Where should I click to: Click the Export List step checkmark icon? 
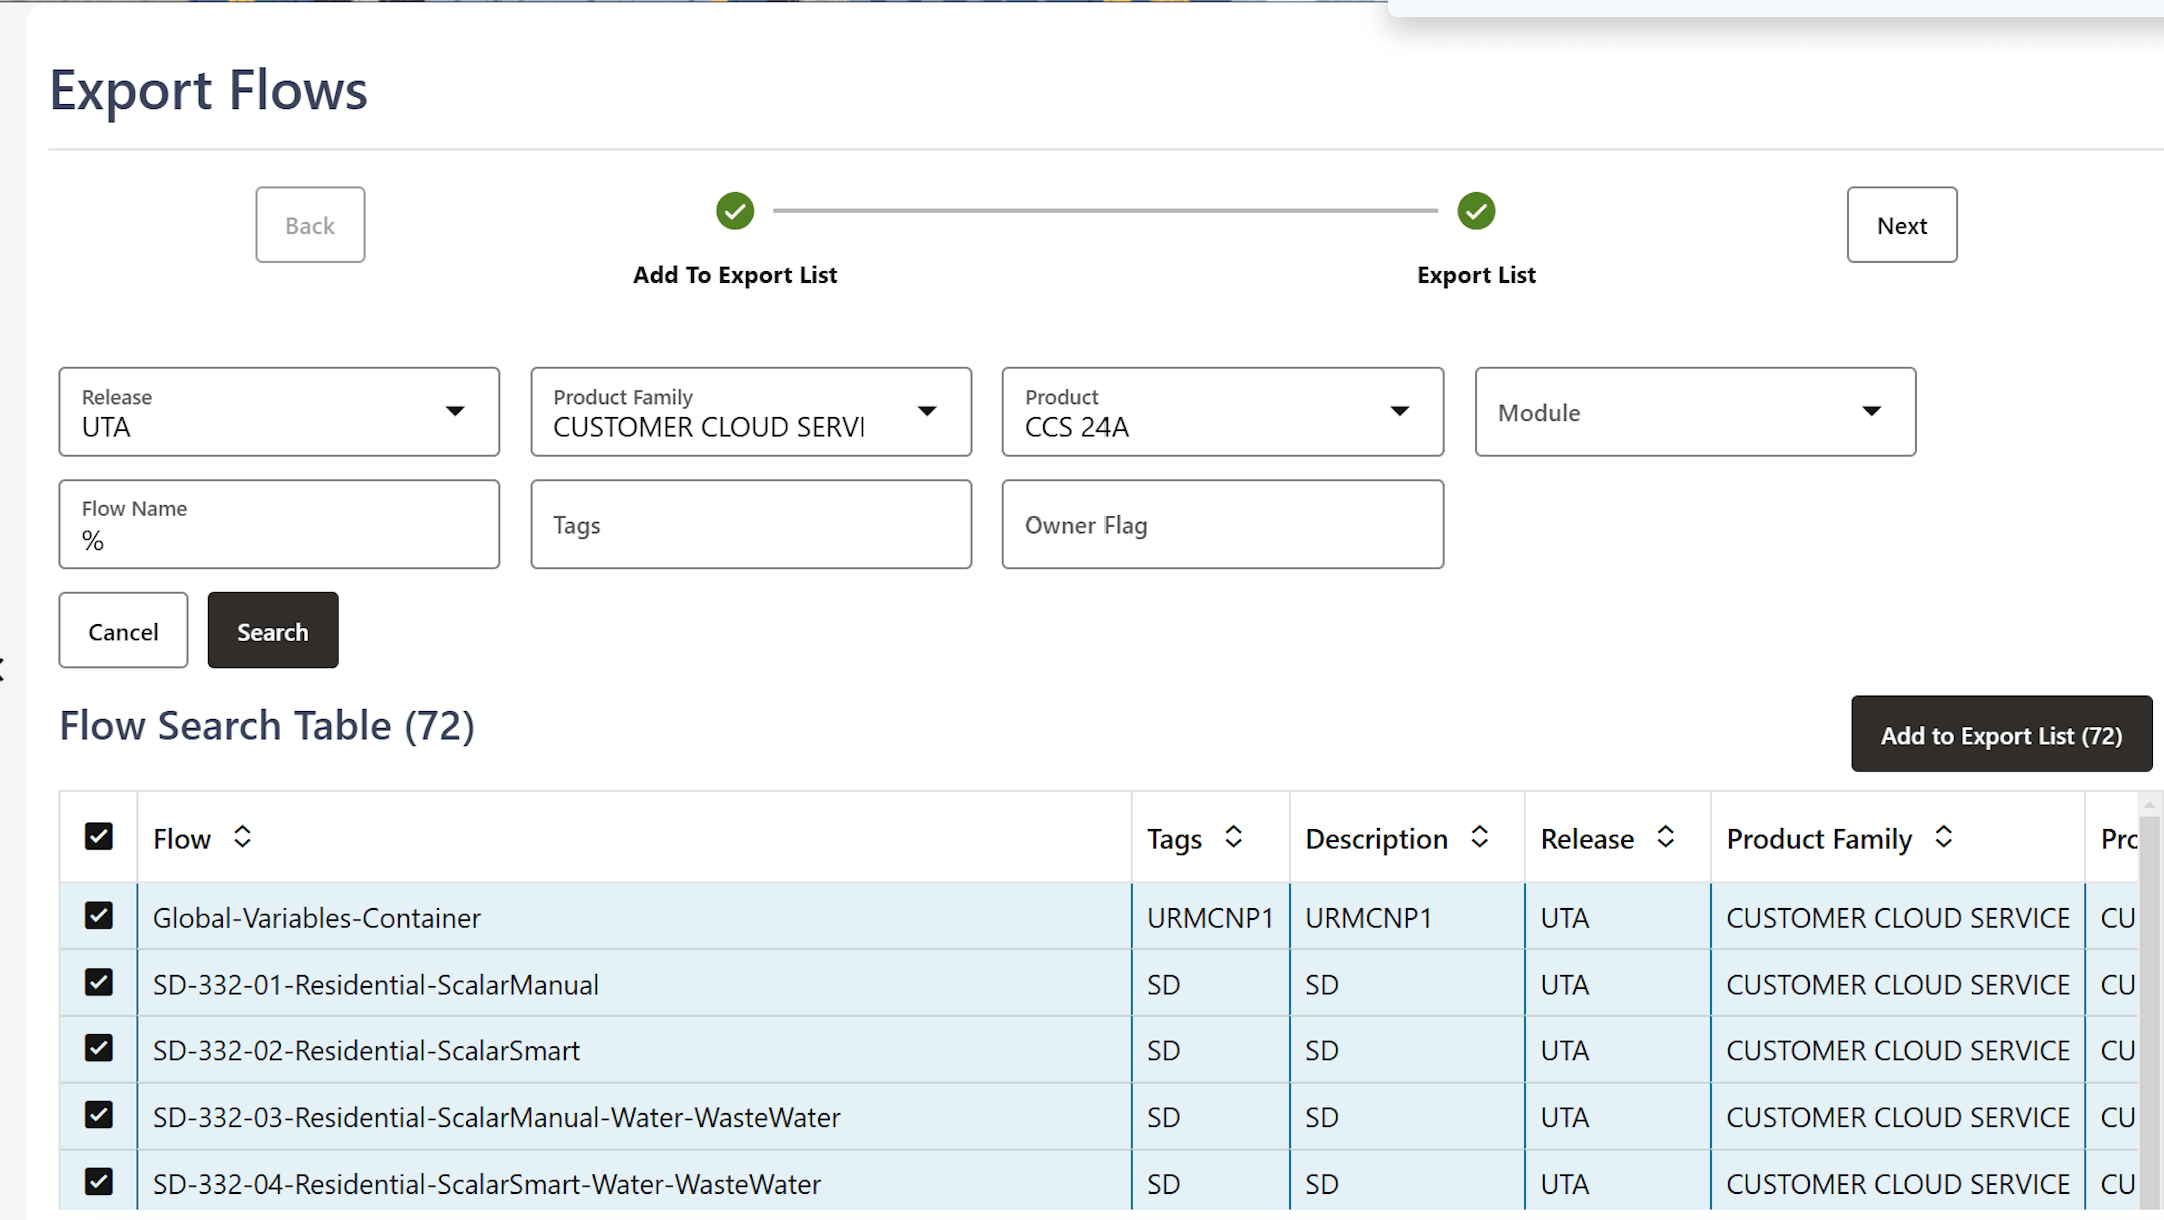pyautogui.click(x=1476, y=211)
